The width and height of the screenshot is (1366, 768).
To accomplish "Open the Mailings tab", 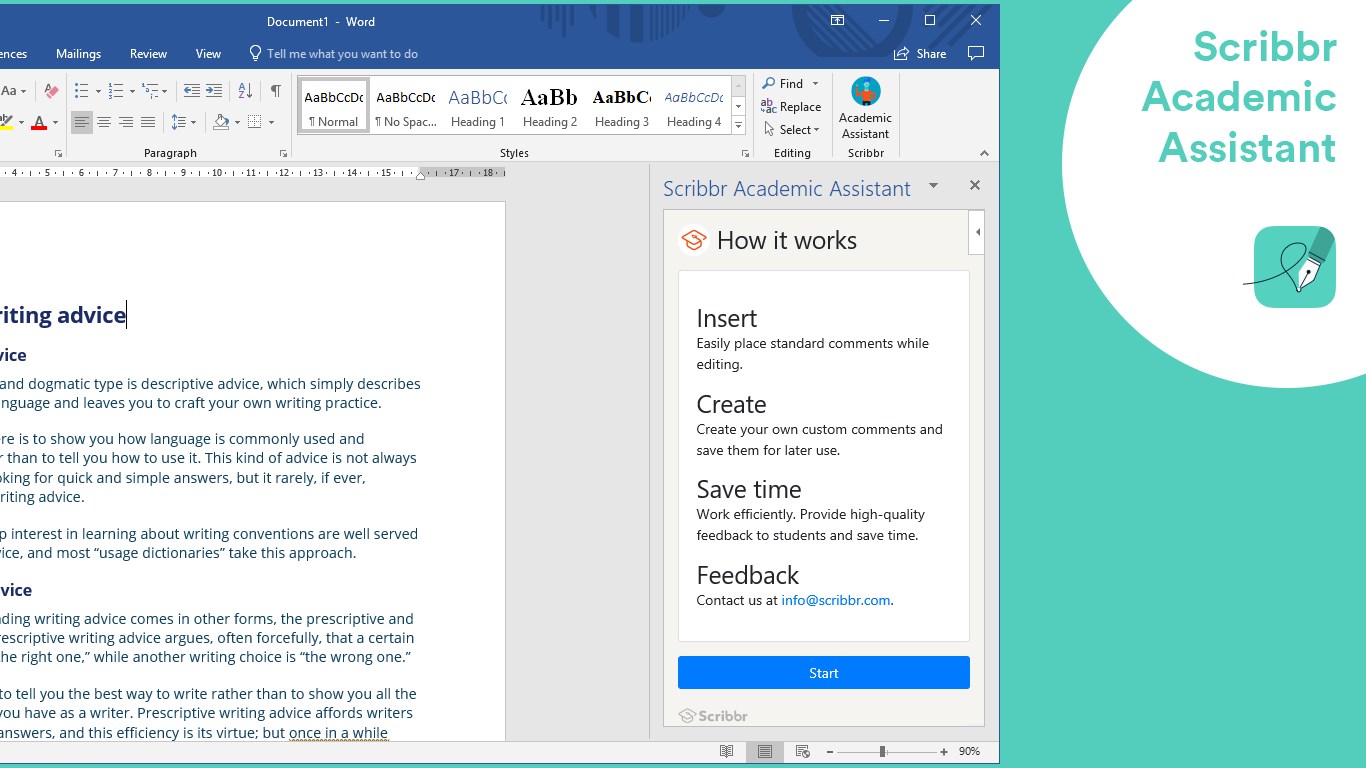I will pyautogui.click(x=78, y=54).
